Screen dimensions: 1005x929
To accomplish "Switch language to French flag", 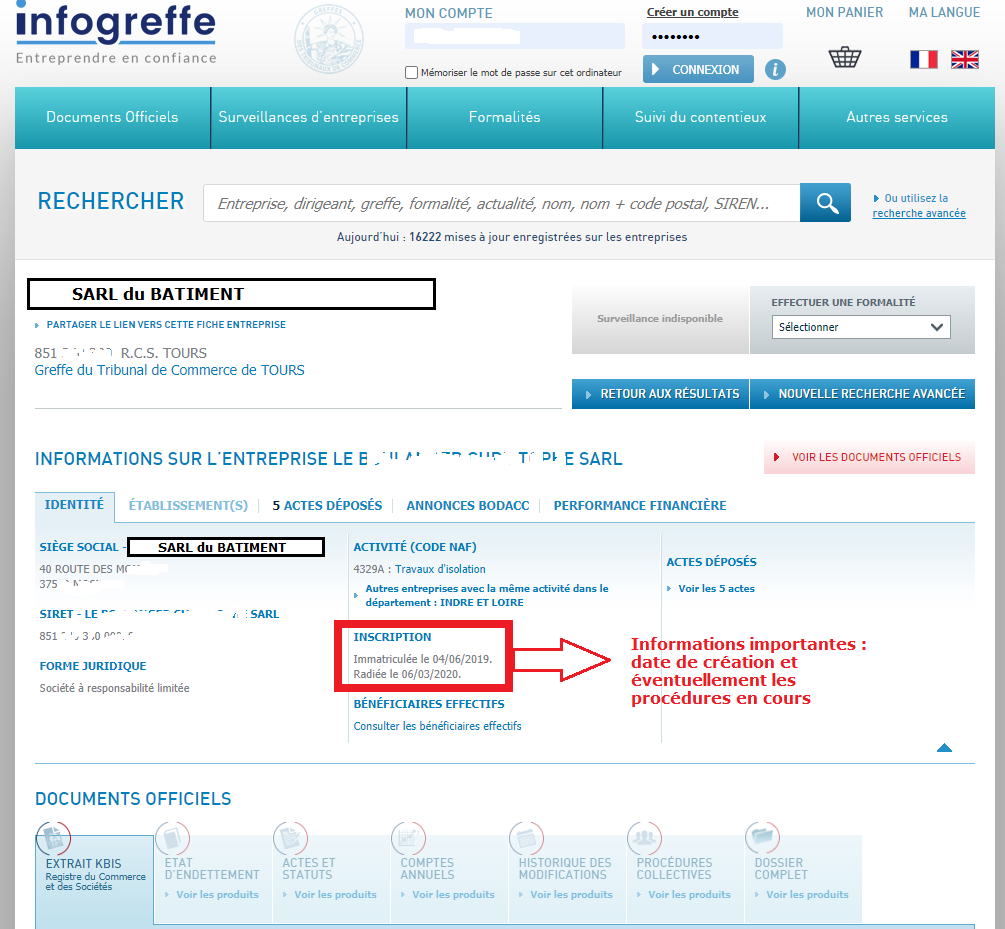I will click(x=923, y=59).
